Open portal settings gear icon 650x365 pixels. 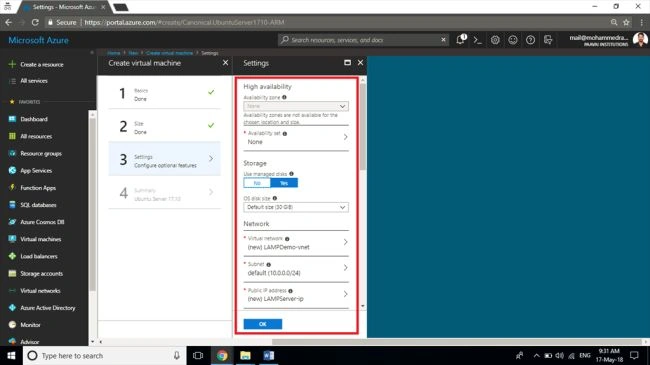tap(495, 40)
